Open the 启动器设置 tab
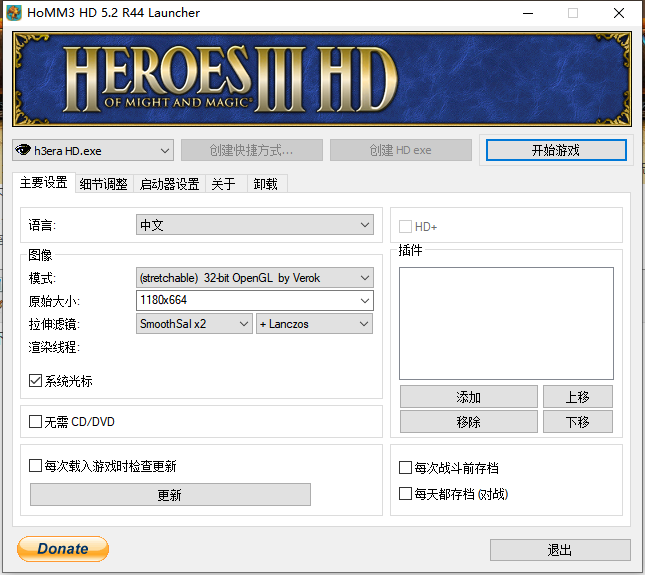Image resolution: width=645 pixels, height=575 pixels. click(x=169, y=184)
